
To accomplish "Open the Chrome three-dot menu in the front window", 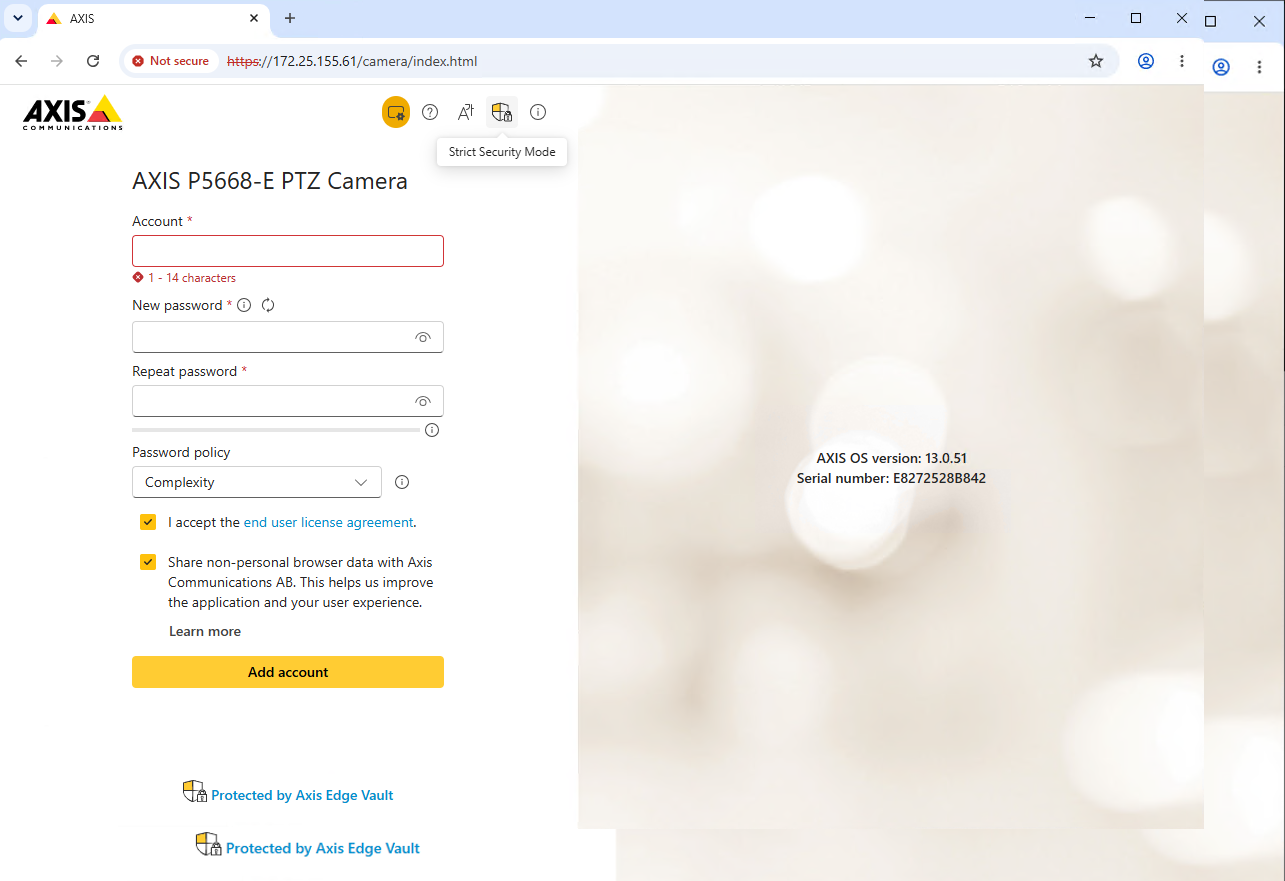I will (1182, 61).
